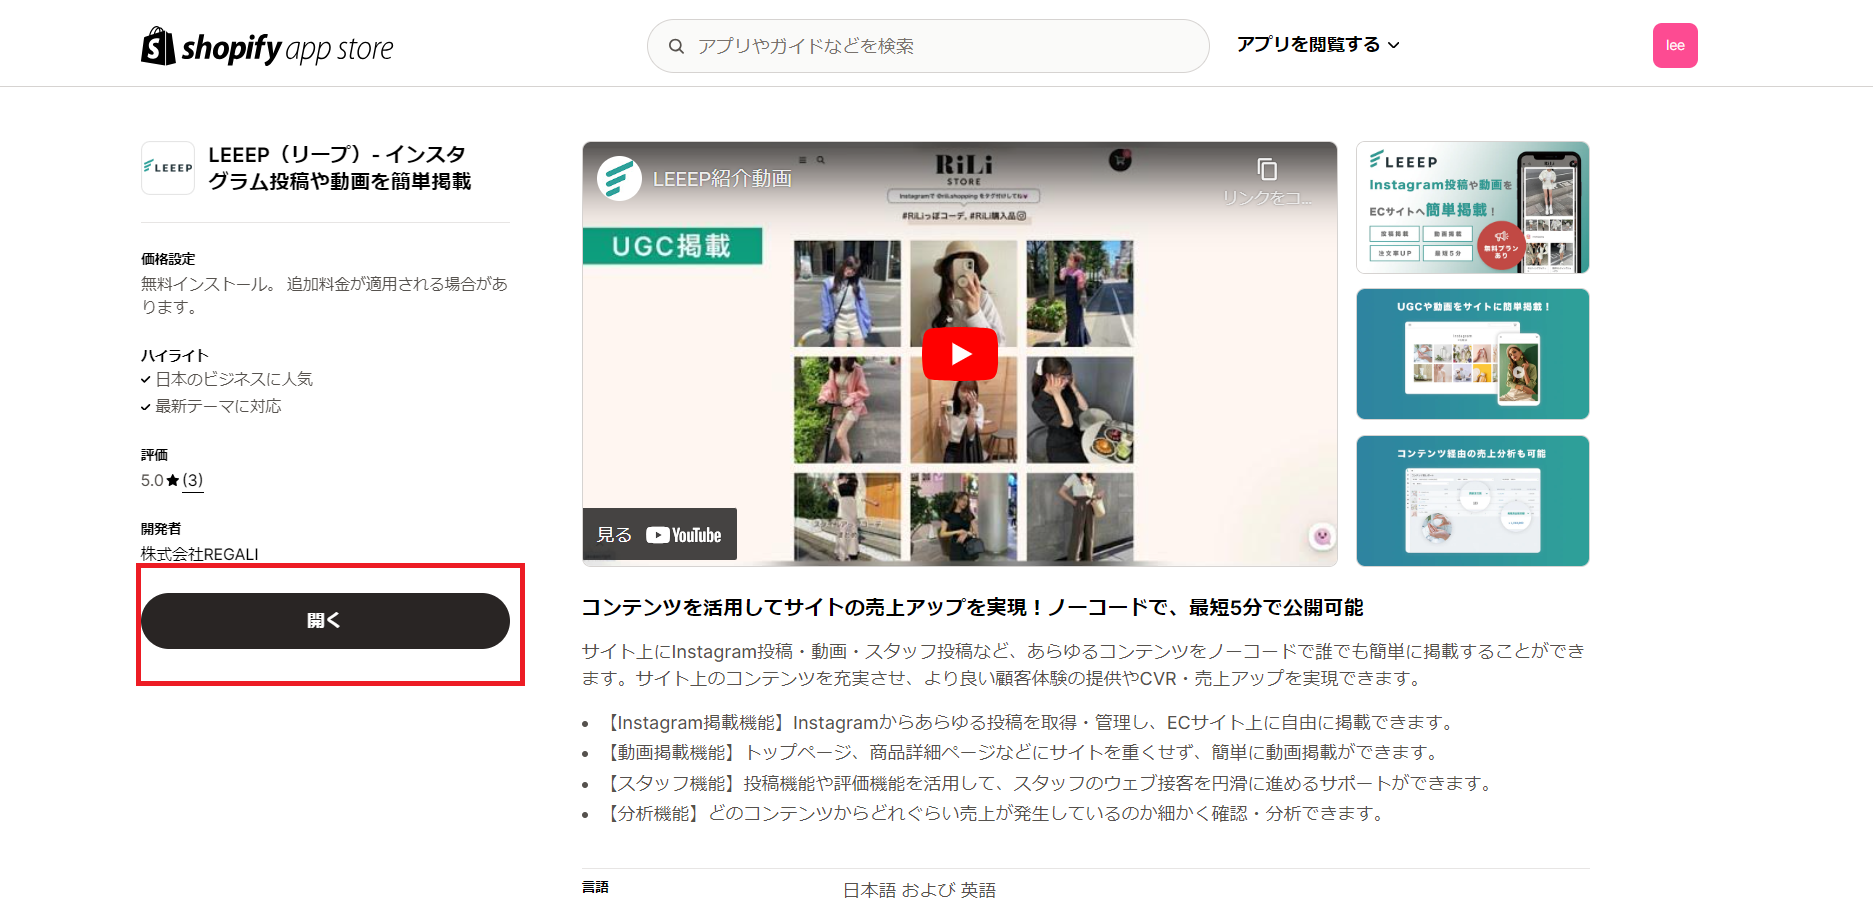Screen dimensions: 1873x918
Task: Click the 日本語 および 英語 language text
Action: pos(919,890)
